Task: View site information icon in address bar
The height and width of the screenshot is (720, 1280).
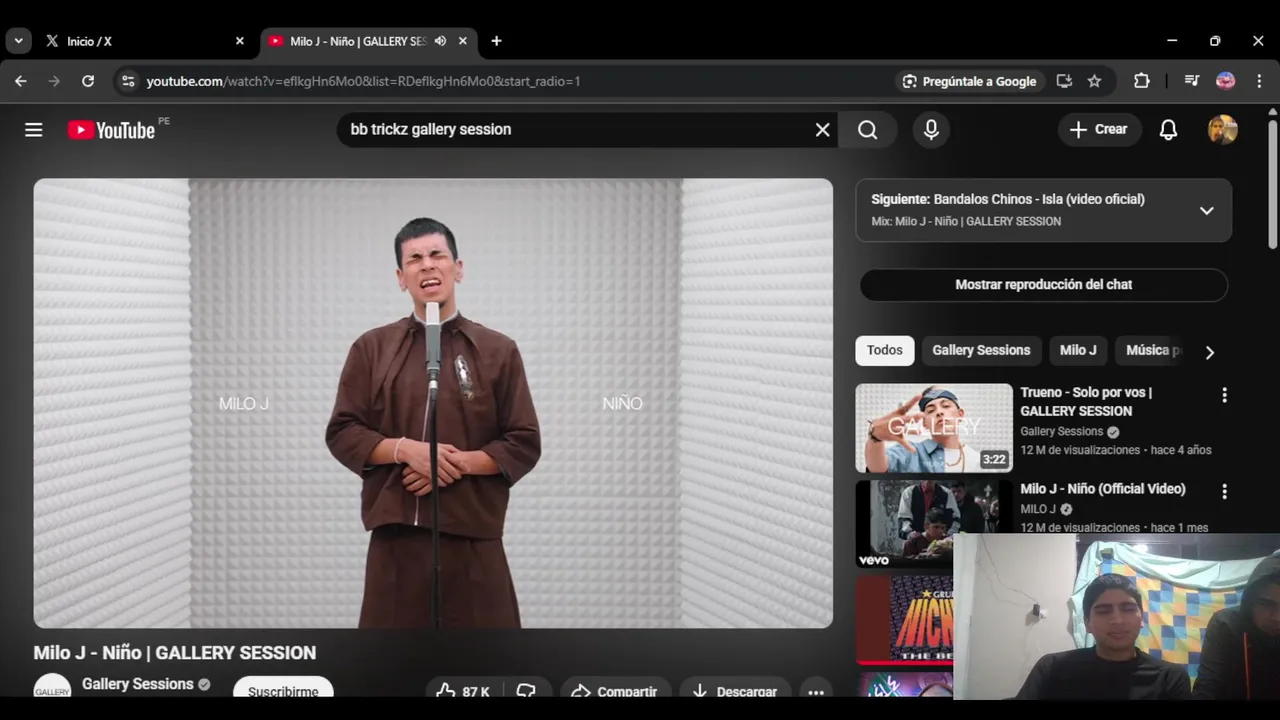Action: coord(127,81)
